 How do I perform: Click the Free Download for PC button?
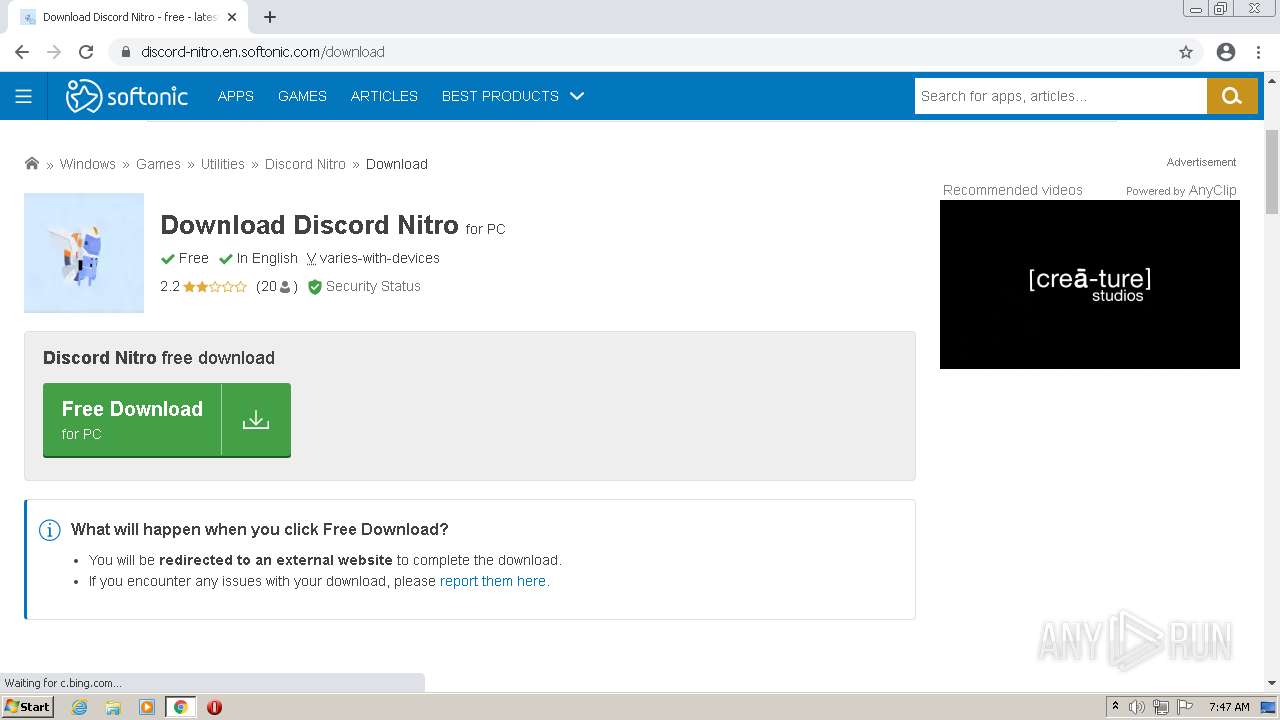pos(167,420)
